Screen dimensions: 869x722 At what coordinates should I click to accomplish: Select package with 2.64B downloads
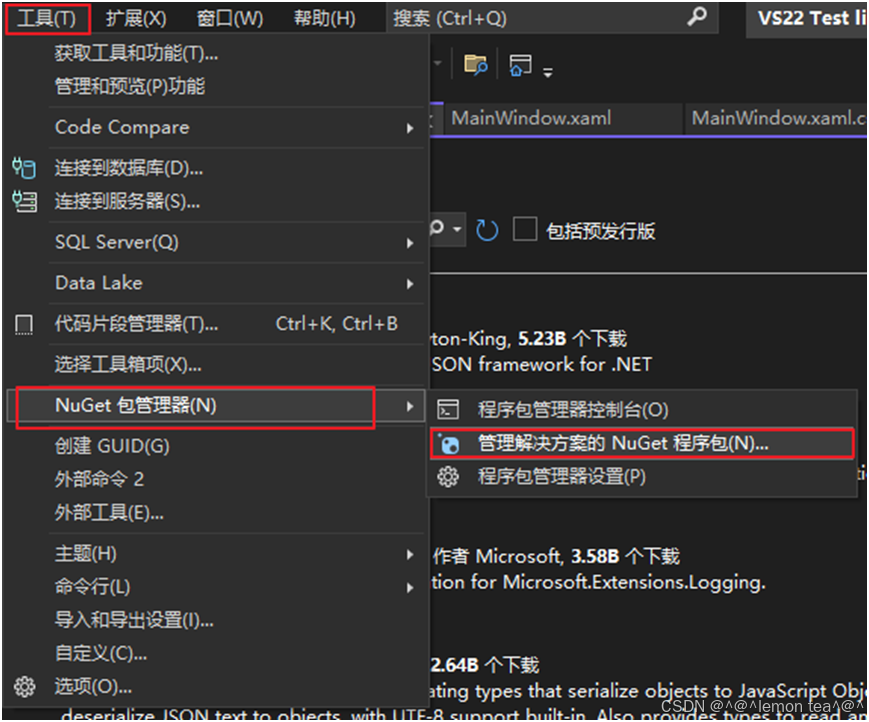pos(650,687)
